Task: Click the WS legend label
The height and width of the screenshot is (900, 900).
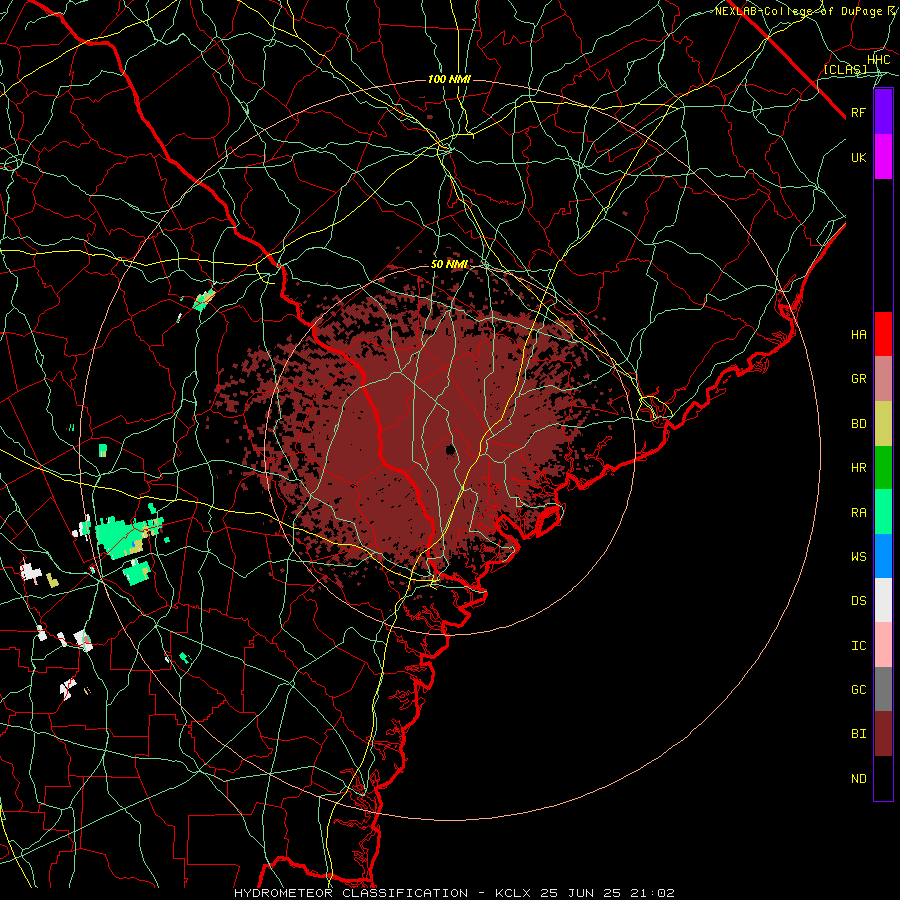Action: 858,557
